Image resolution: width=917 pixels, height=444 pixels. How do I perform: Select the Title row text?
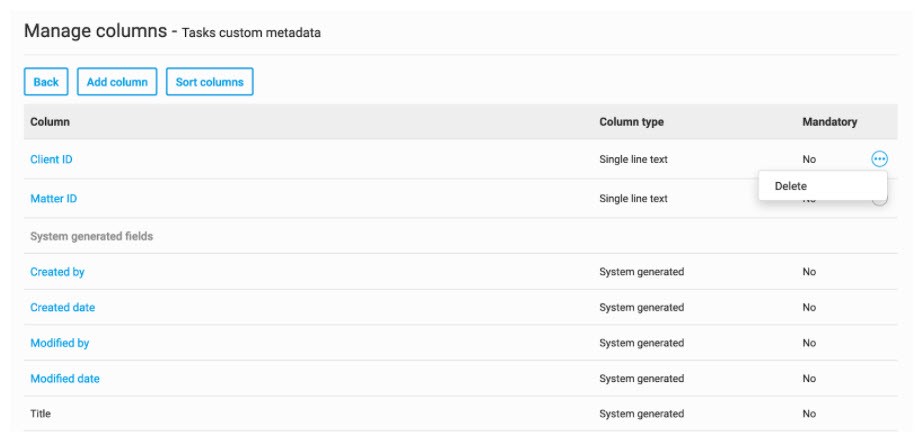[x=40, y=414]
